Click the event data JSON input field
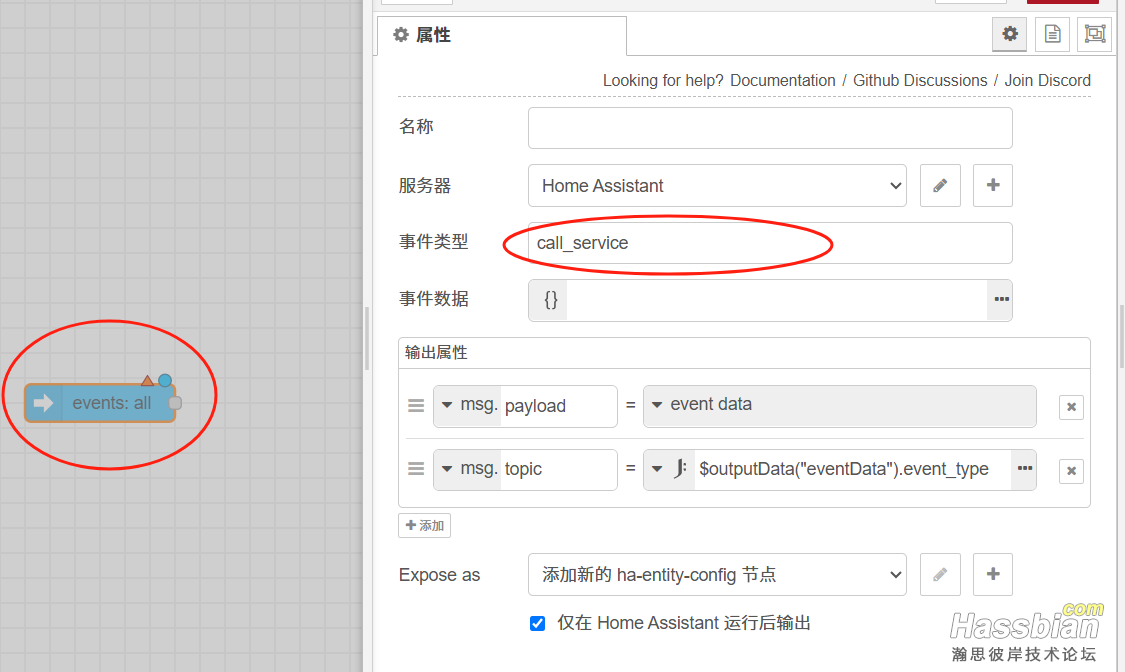The height and width of the screenshot is (672, 1125). click(x=776, y=300)
